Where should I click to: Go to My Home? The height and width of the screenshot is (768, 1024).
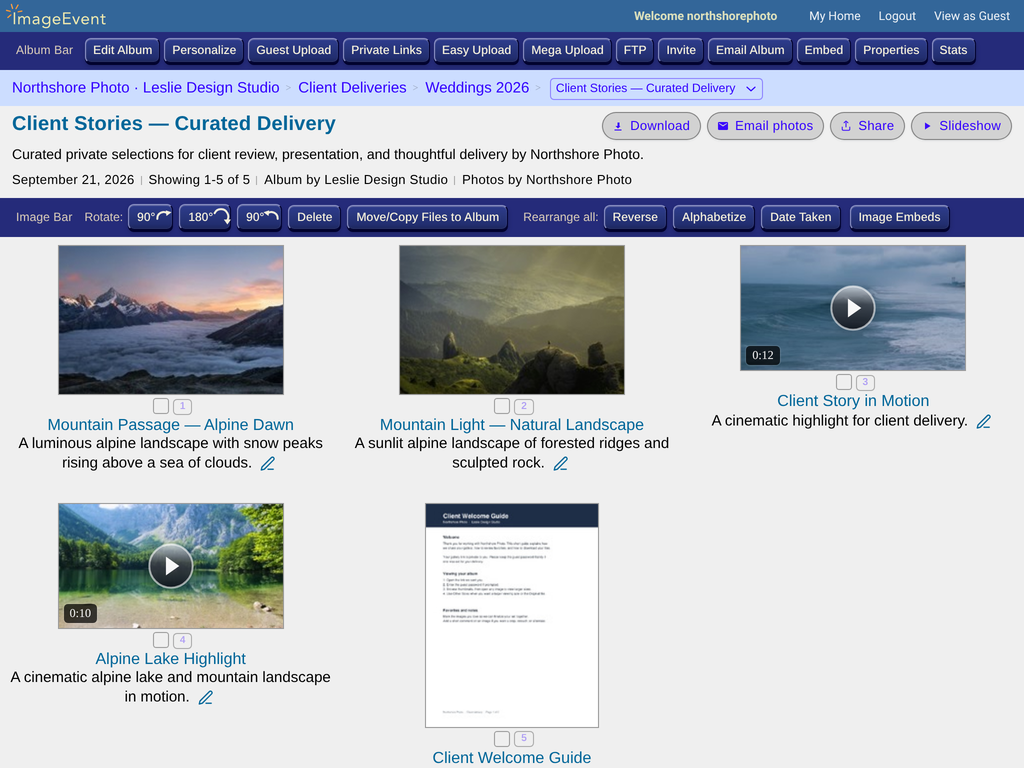[x=835, y=16]
